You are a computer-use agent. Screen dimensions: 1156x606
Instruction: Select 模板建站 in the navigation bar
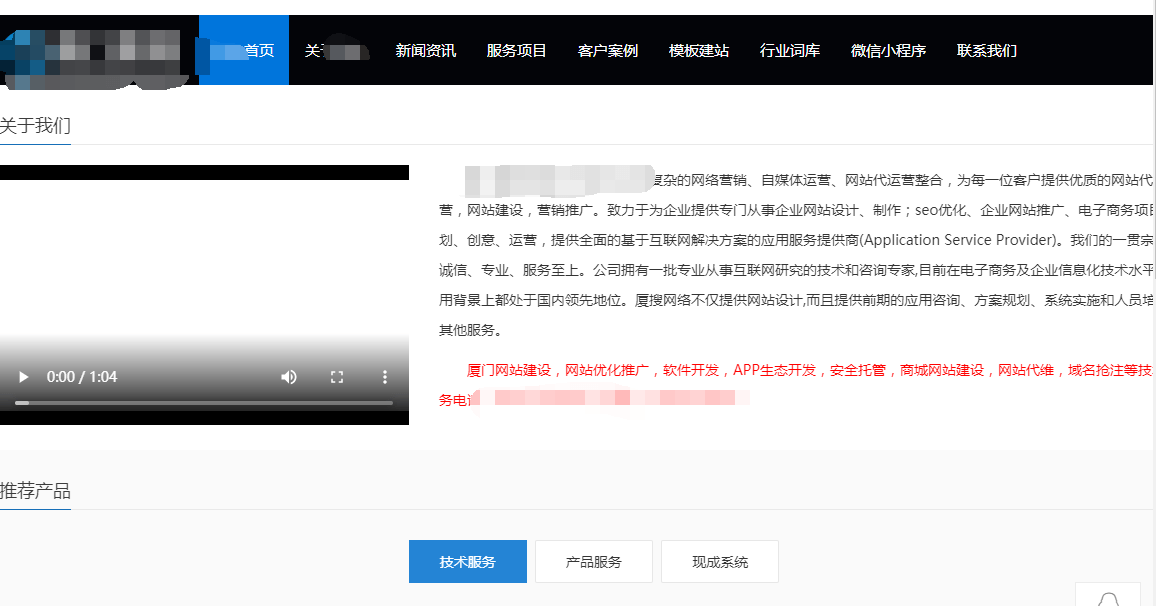pos(698,50)
